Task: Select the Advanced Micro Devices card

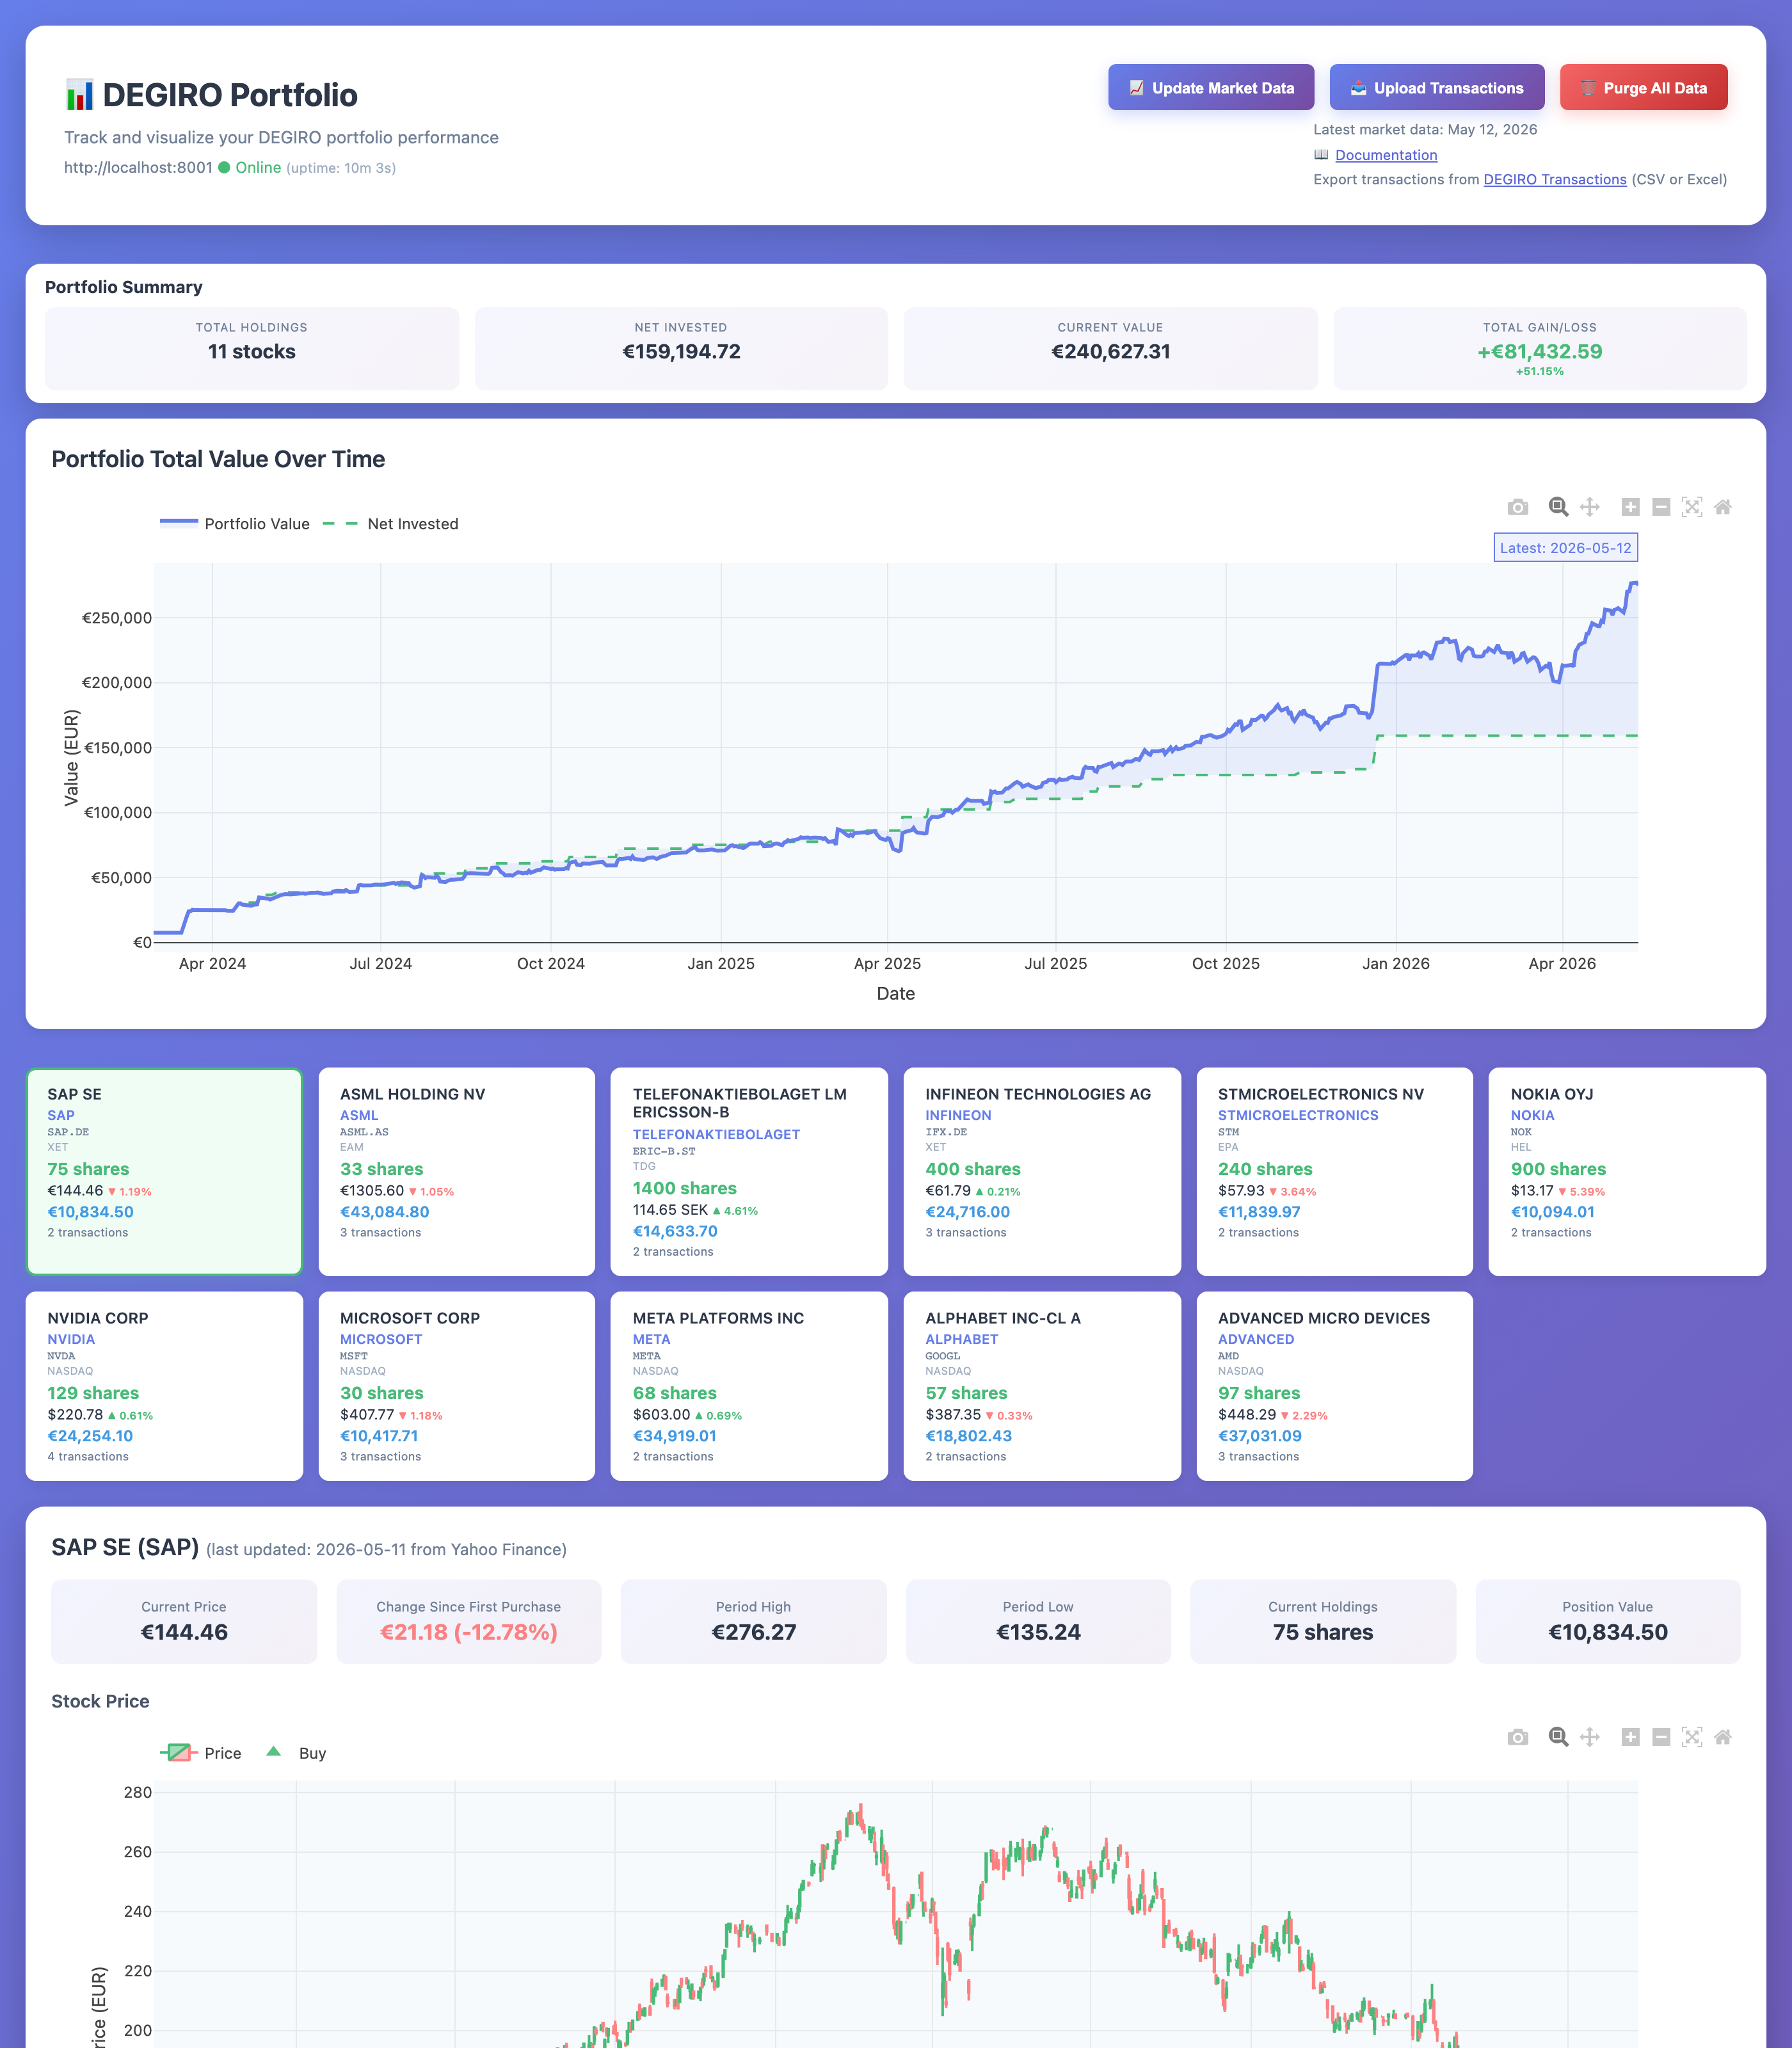Action: pyautogui.click(x=1334, y=1386)
